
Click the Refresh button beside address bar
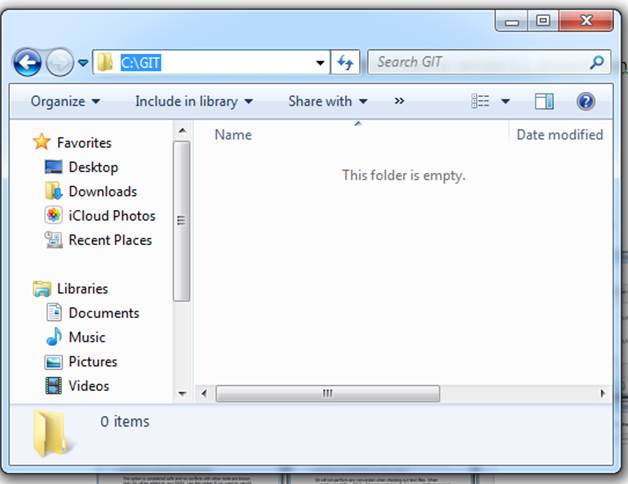click(345, 63)
